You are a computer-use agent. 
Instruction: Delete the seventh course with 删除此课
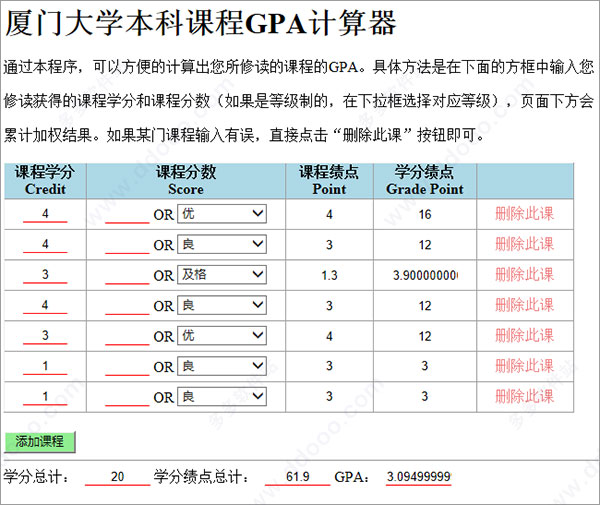pyautogui.click(x=525, y=397)
